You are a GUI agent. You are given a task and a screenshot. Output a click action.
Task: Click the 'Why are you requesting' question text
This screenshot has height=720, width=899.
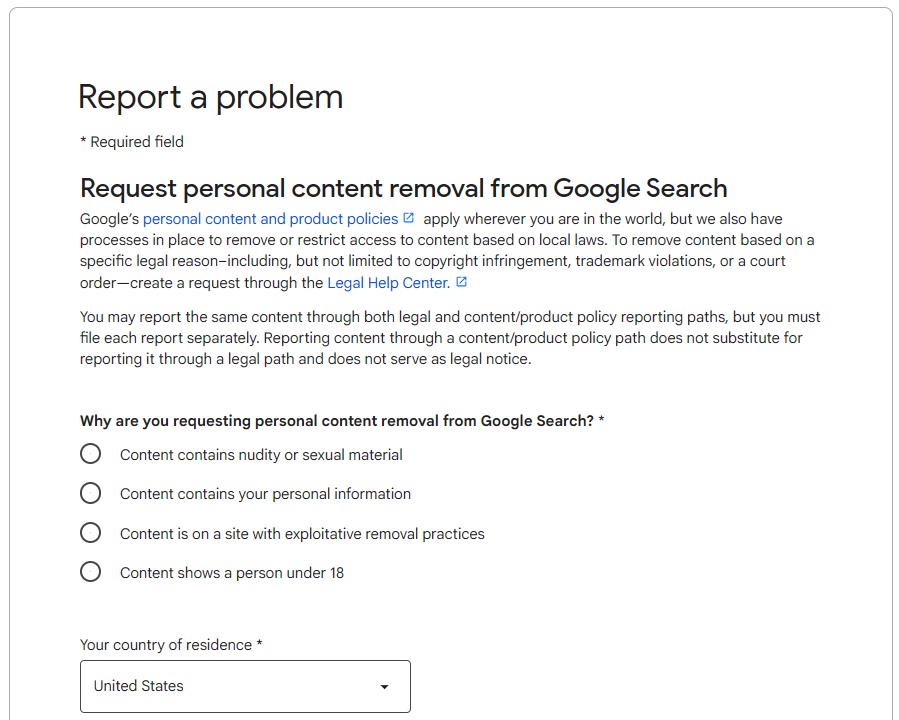pyautogui.click(x=342, y=421)
